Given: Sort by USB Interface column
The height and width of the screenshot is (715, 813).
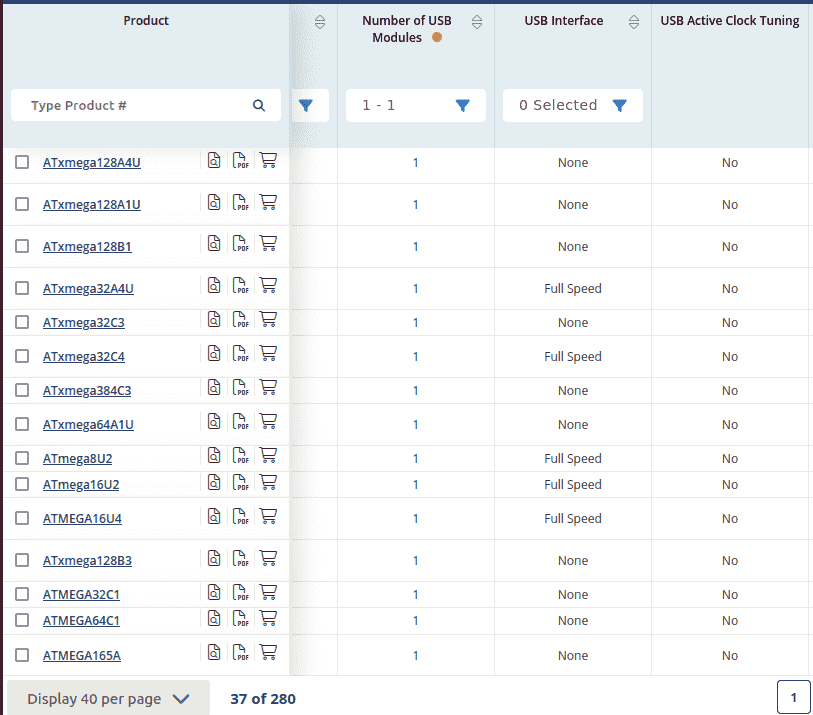Looking at the screenshot, I should pos(634,22).
